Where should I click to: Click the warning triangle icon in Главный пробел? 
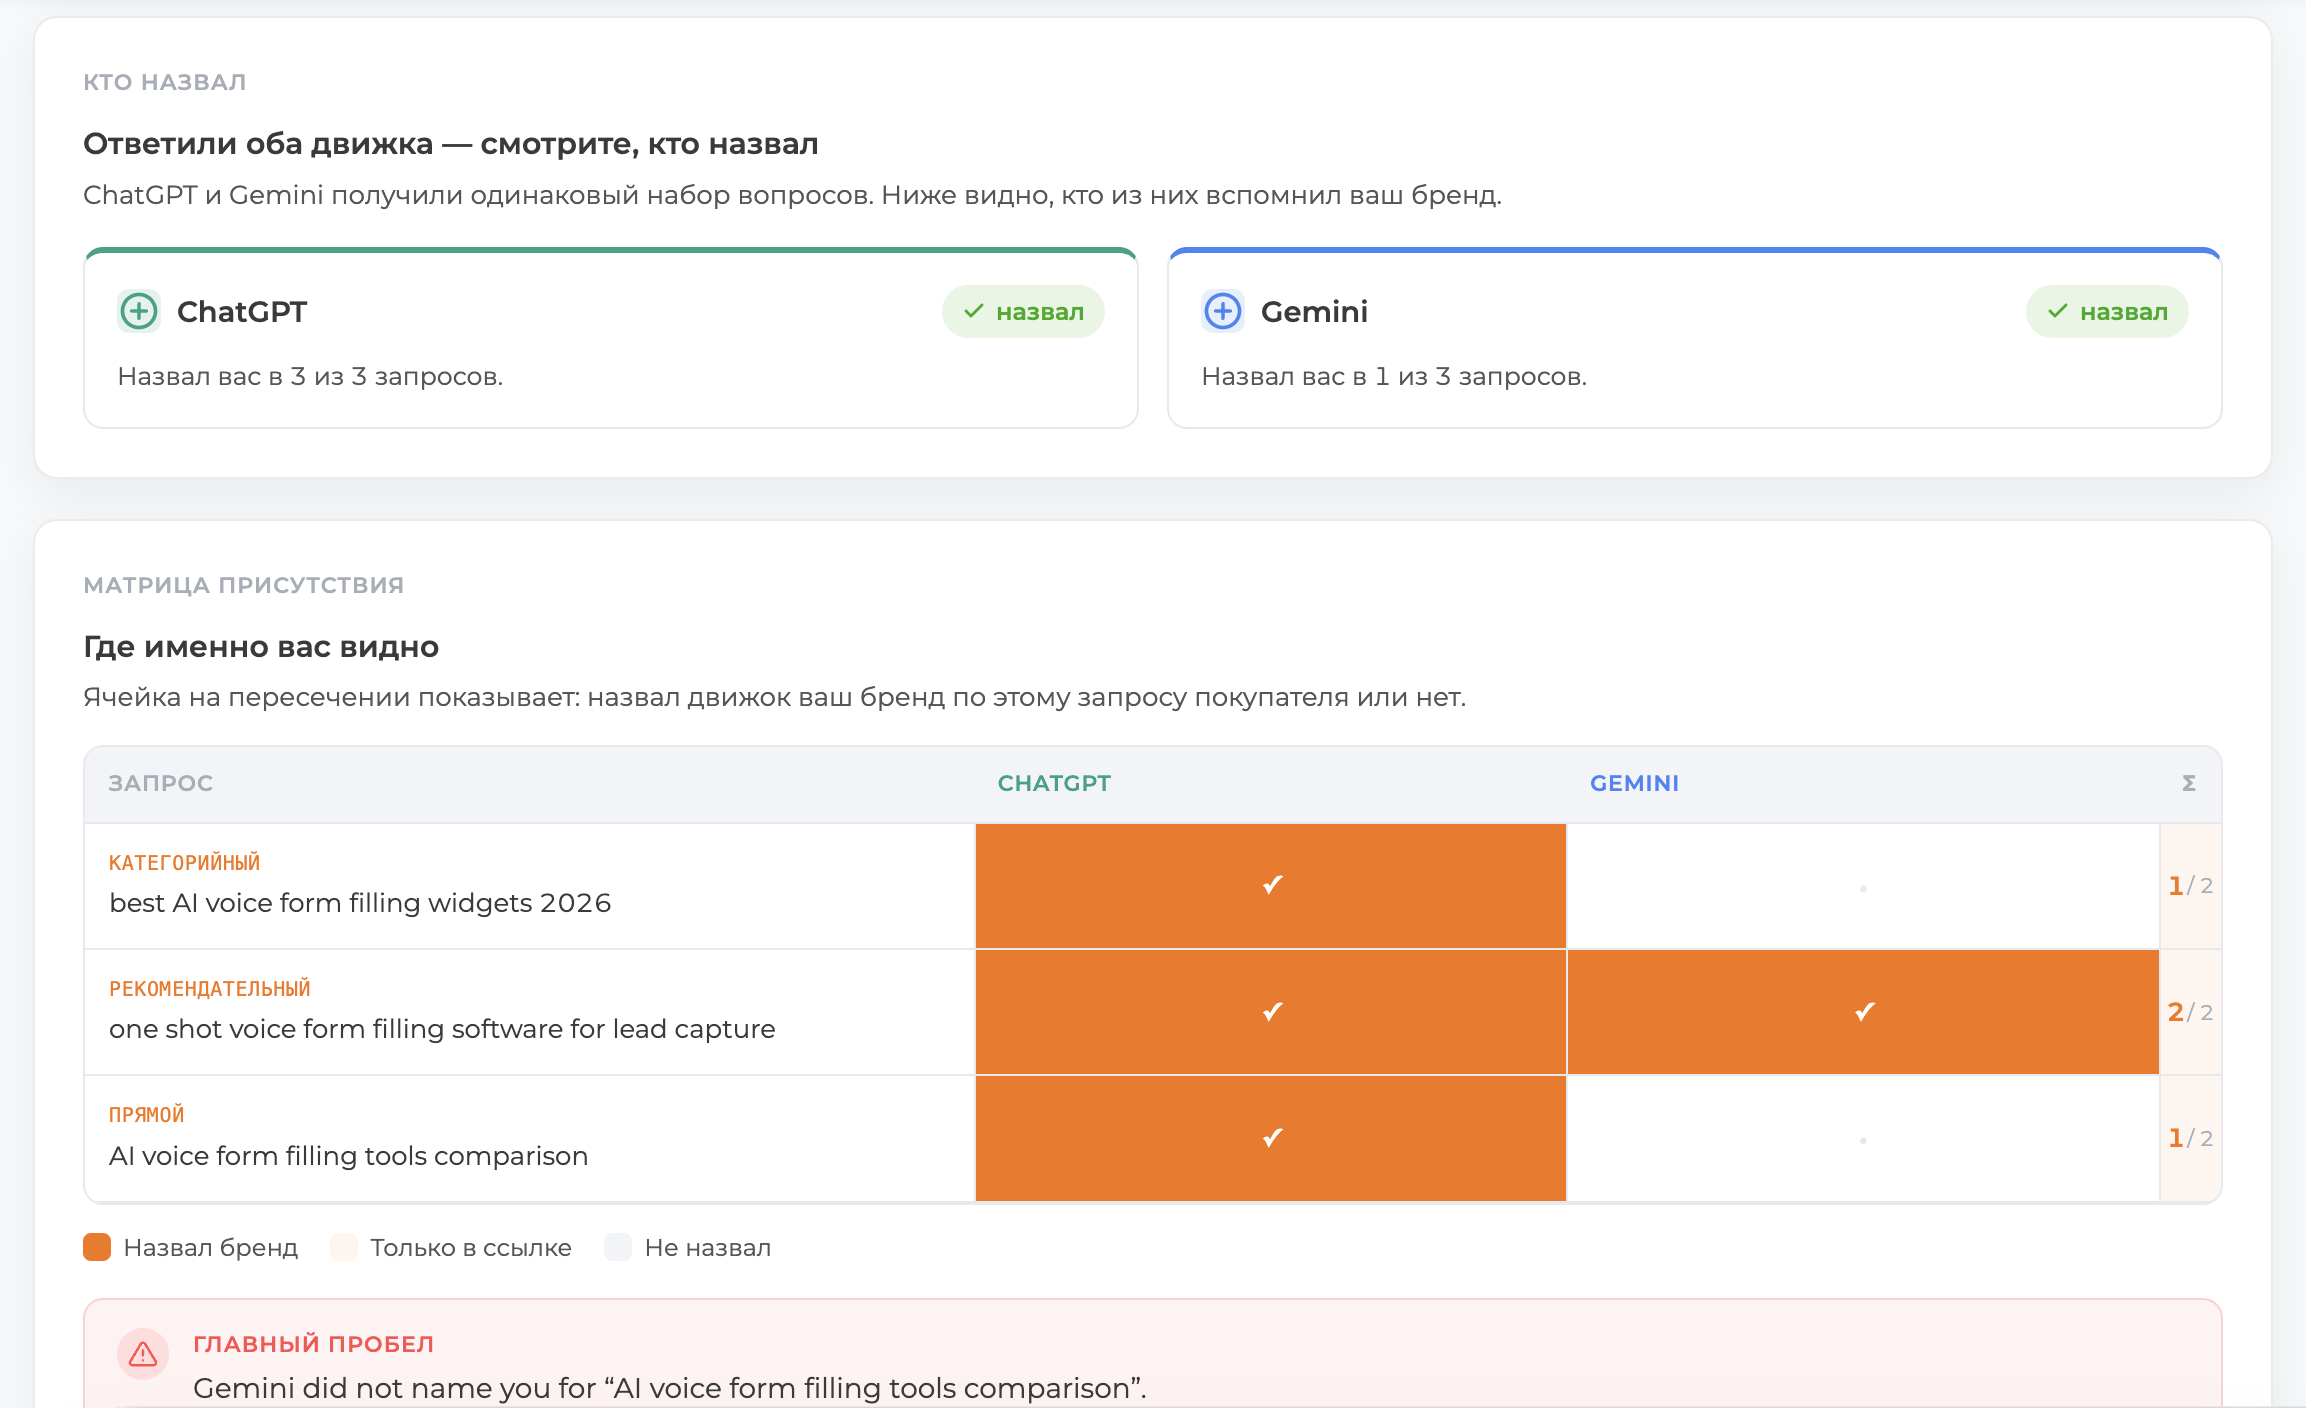143,1354
